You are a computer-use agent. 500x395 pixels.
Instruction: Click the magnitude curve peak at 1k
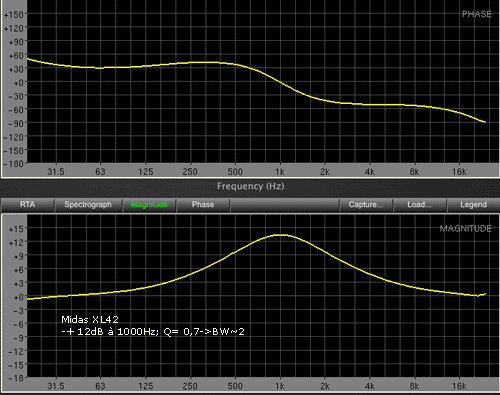tap(281, 235)
